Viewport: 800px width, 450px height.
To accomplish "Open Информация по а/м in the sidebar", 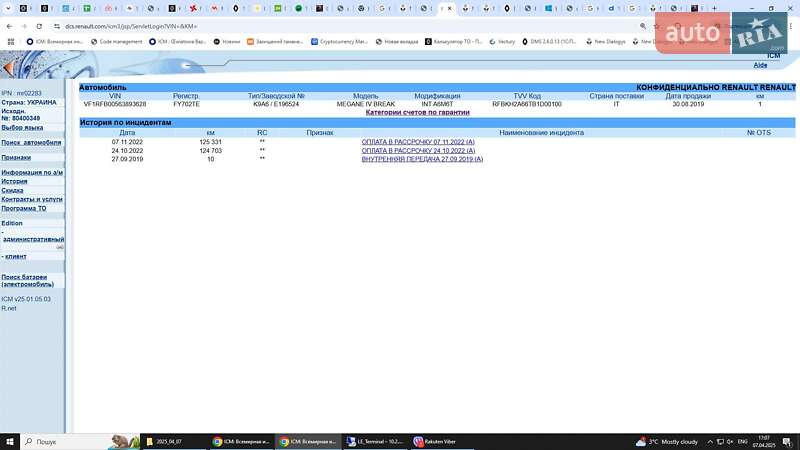I will pos(32,172).
